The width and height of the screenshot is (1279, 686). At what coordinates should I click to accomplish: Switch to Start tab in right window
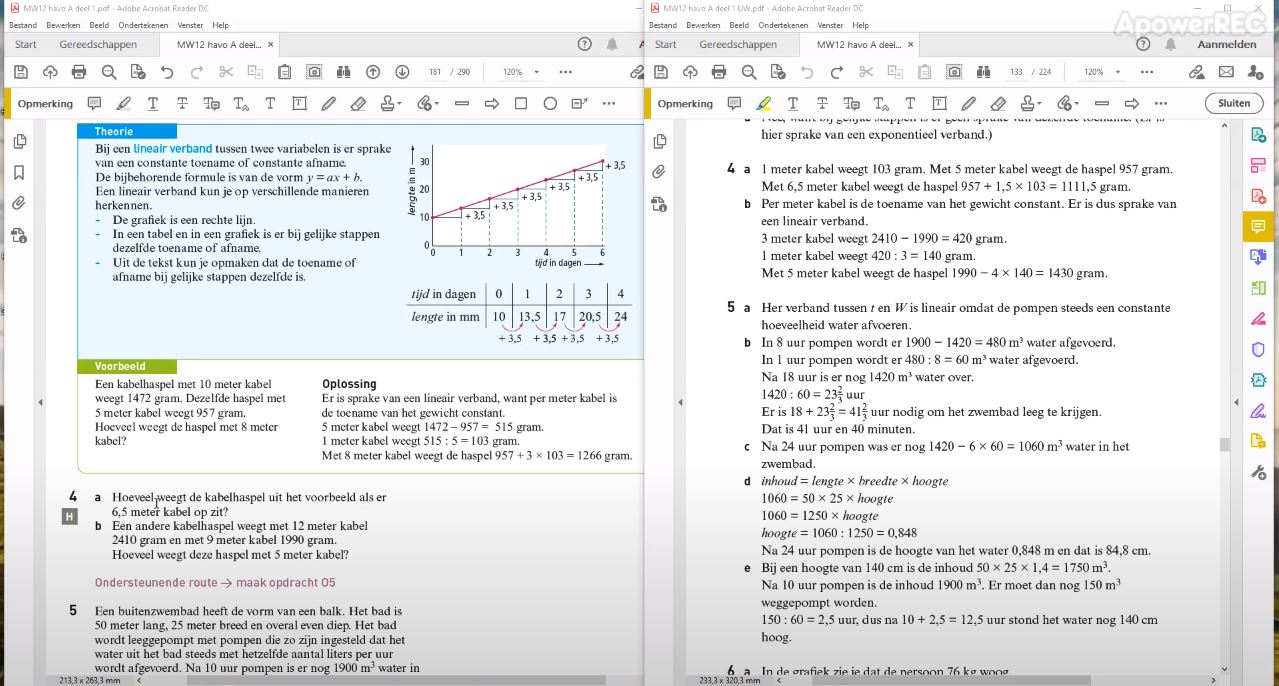[666, 44]
